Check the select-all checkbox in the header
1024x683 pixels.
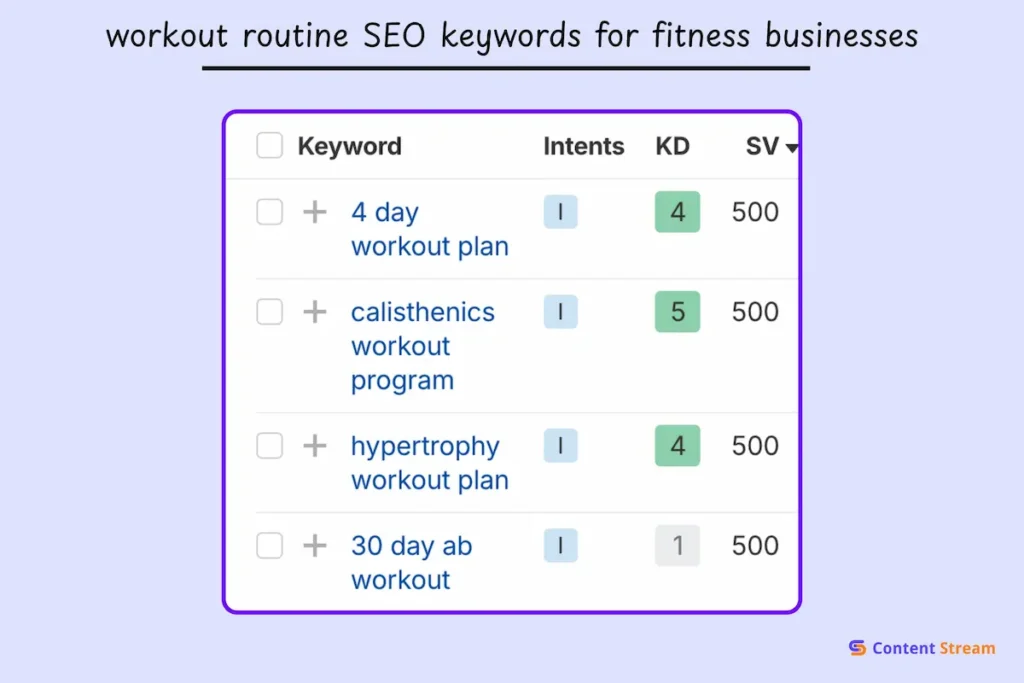269,145
